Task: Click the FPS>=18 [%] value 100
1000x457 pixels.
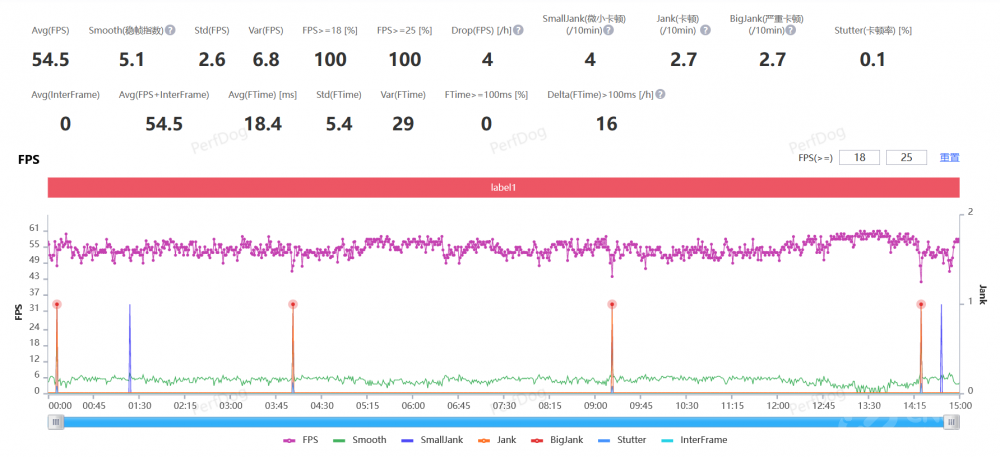Action: point(330,60)
